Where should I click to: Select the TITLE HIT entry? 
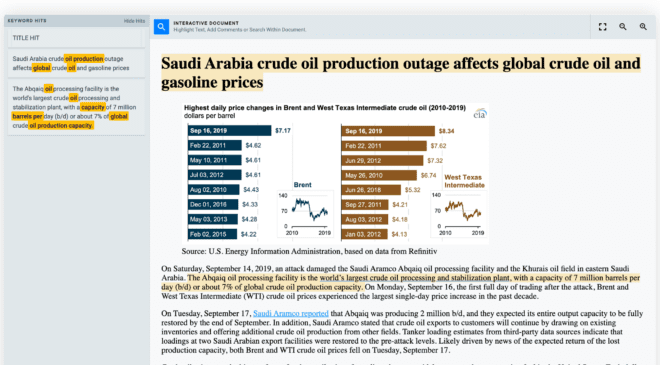76,38
